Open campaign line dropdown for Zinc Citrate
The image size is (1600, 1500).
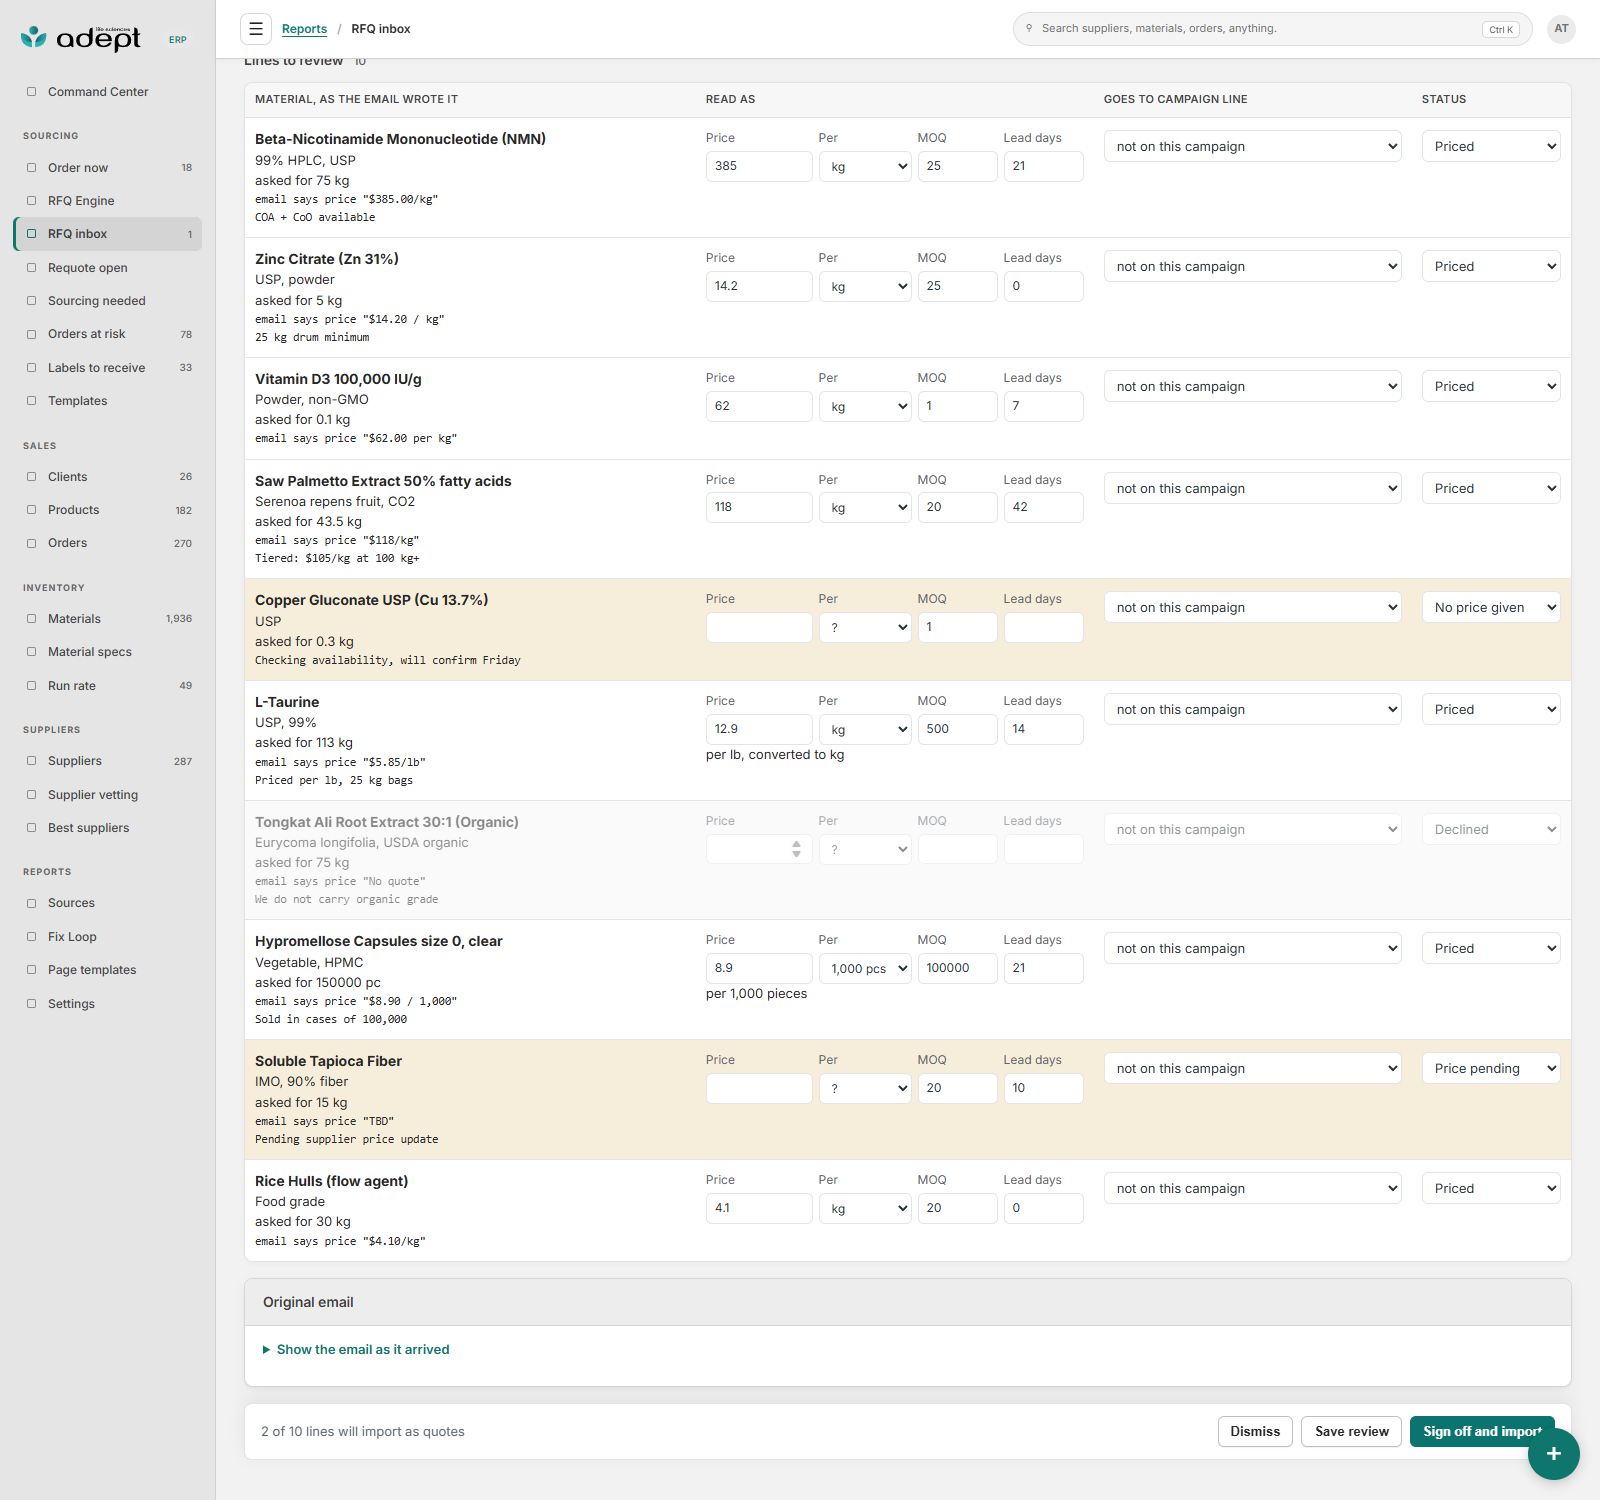tap(1253, 267)
